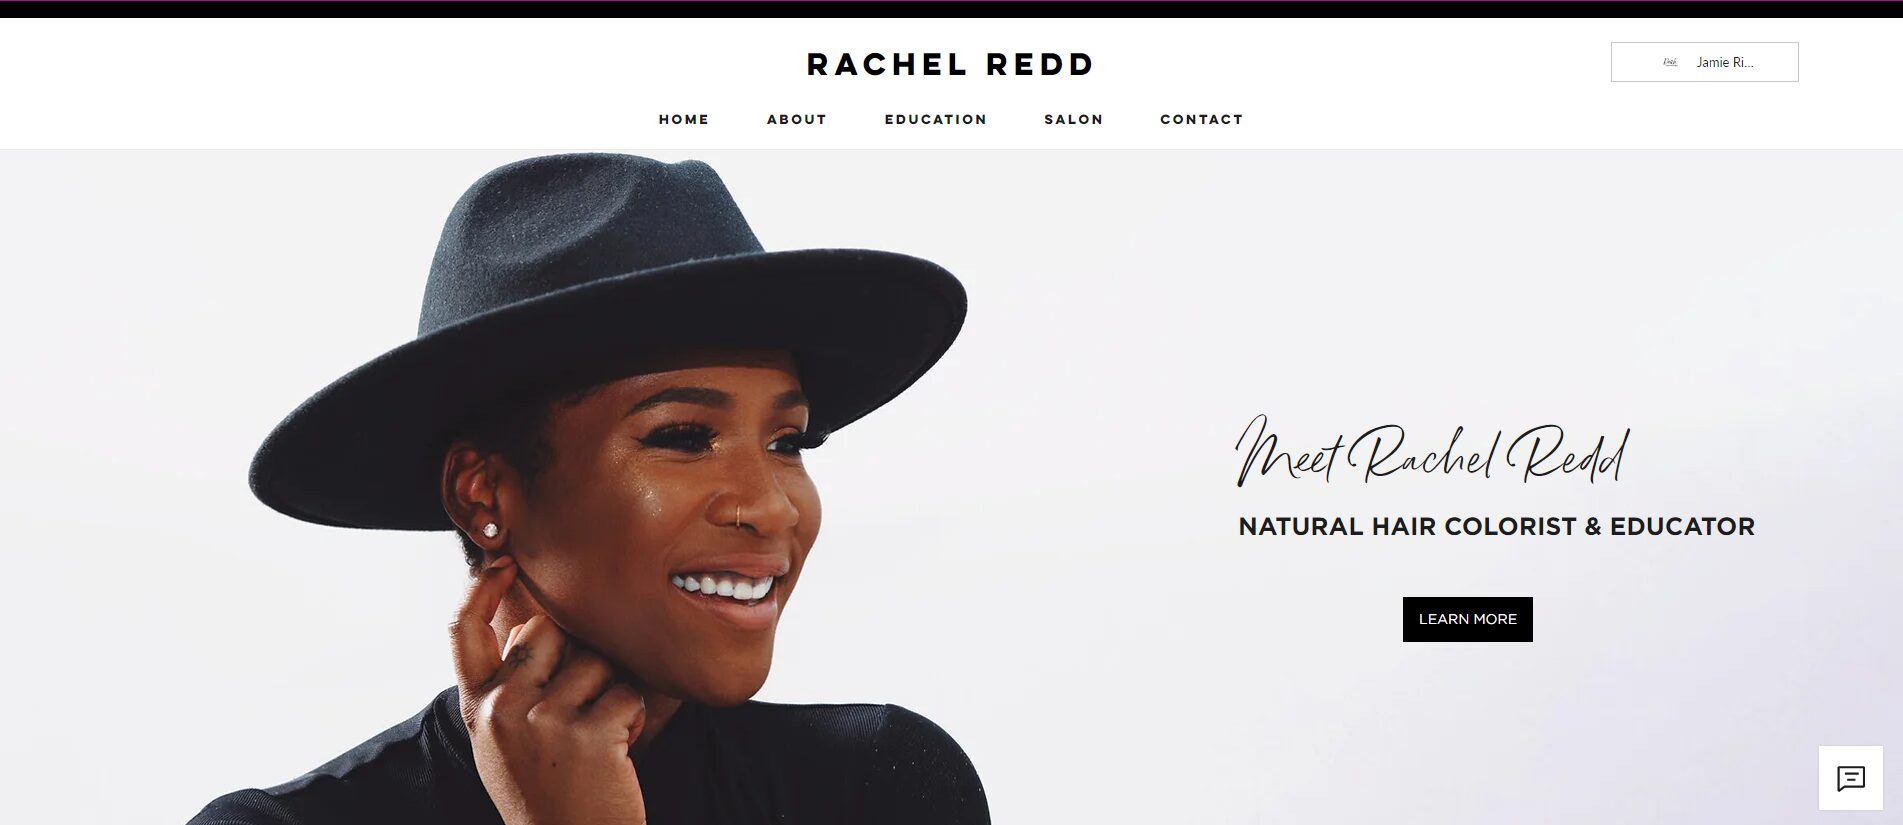Click the diamond stud earring in photo

tap(491, 530)
